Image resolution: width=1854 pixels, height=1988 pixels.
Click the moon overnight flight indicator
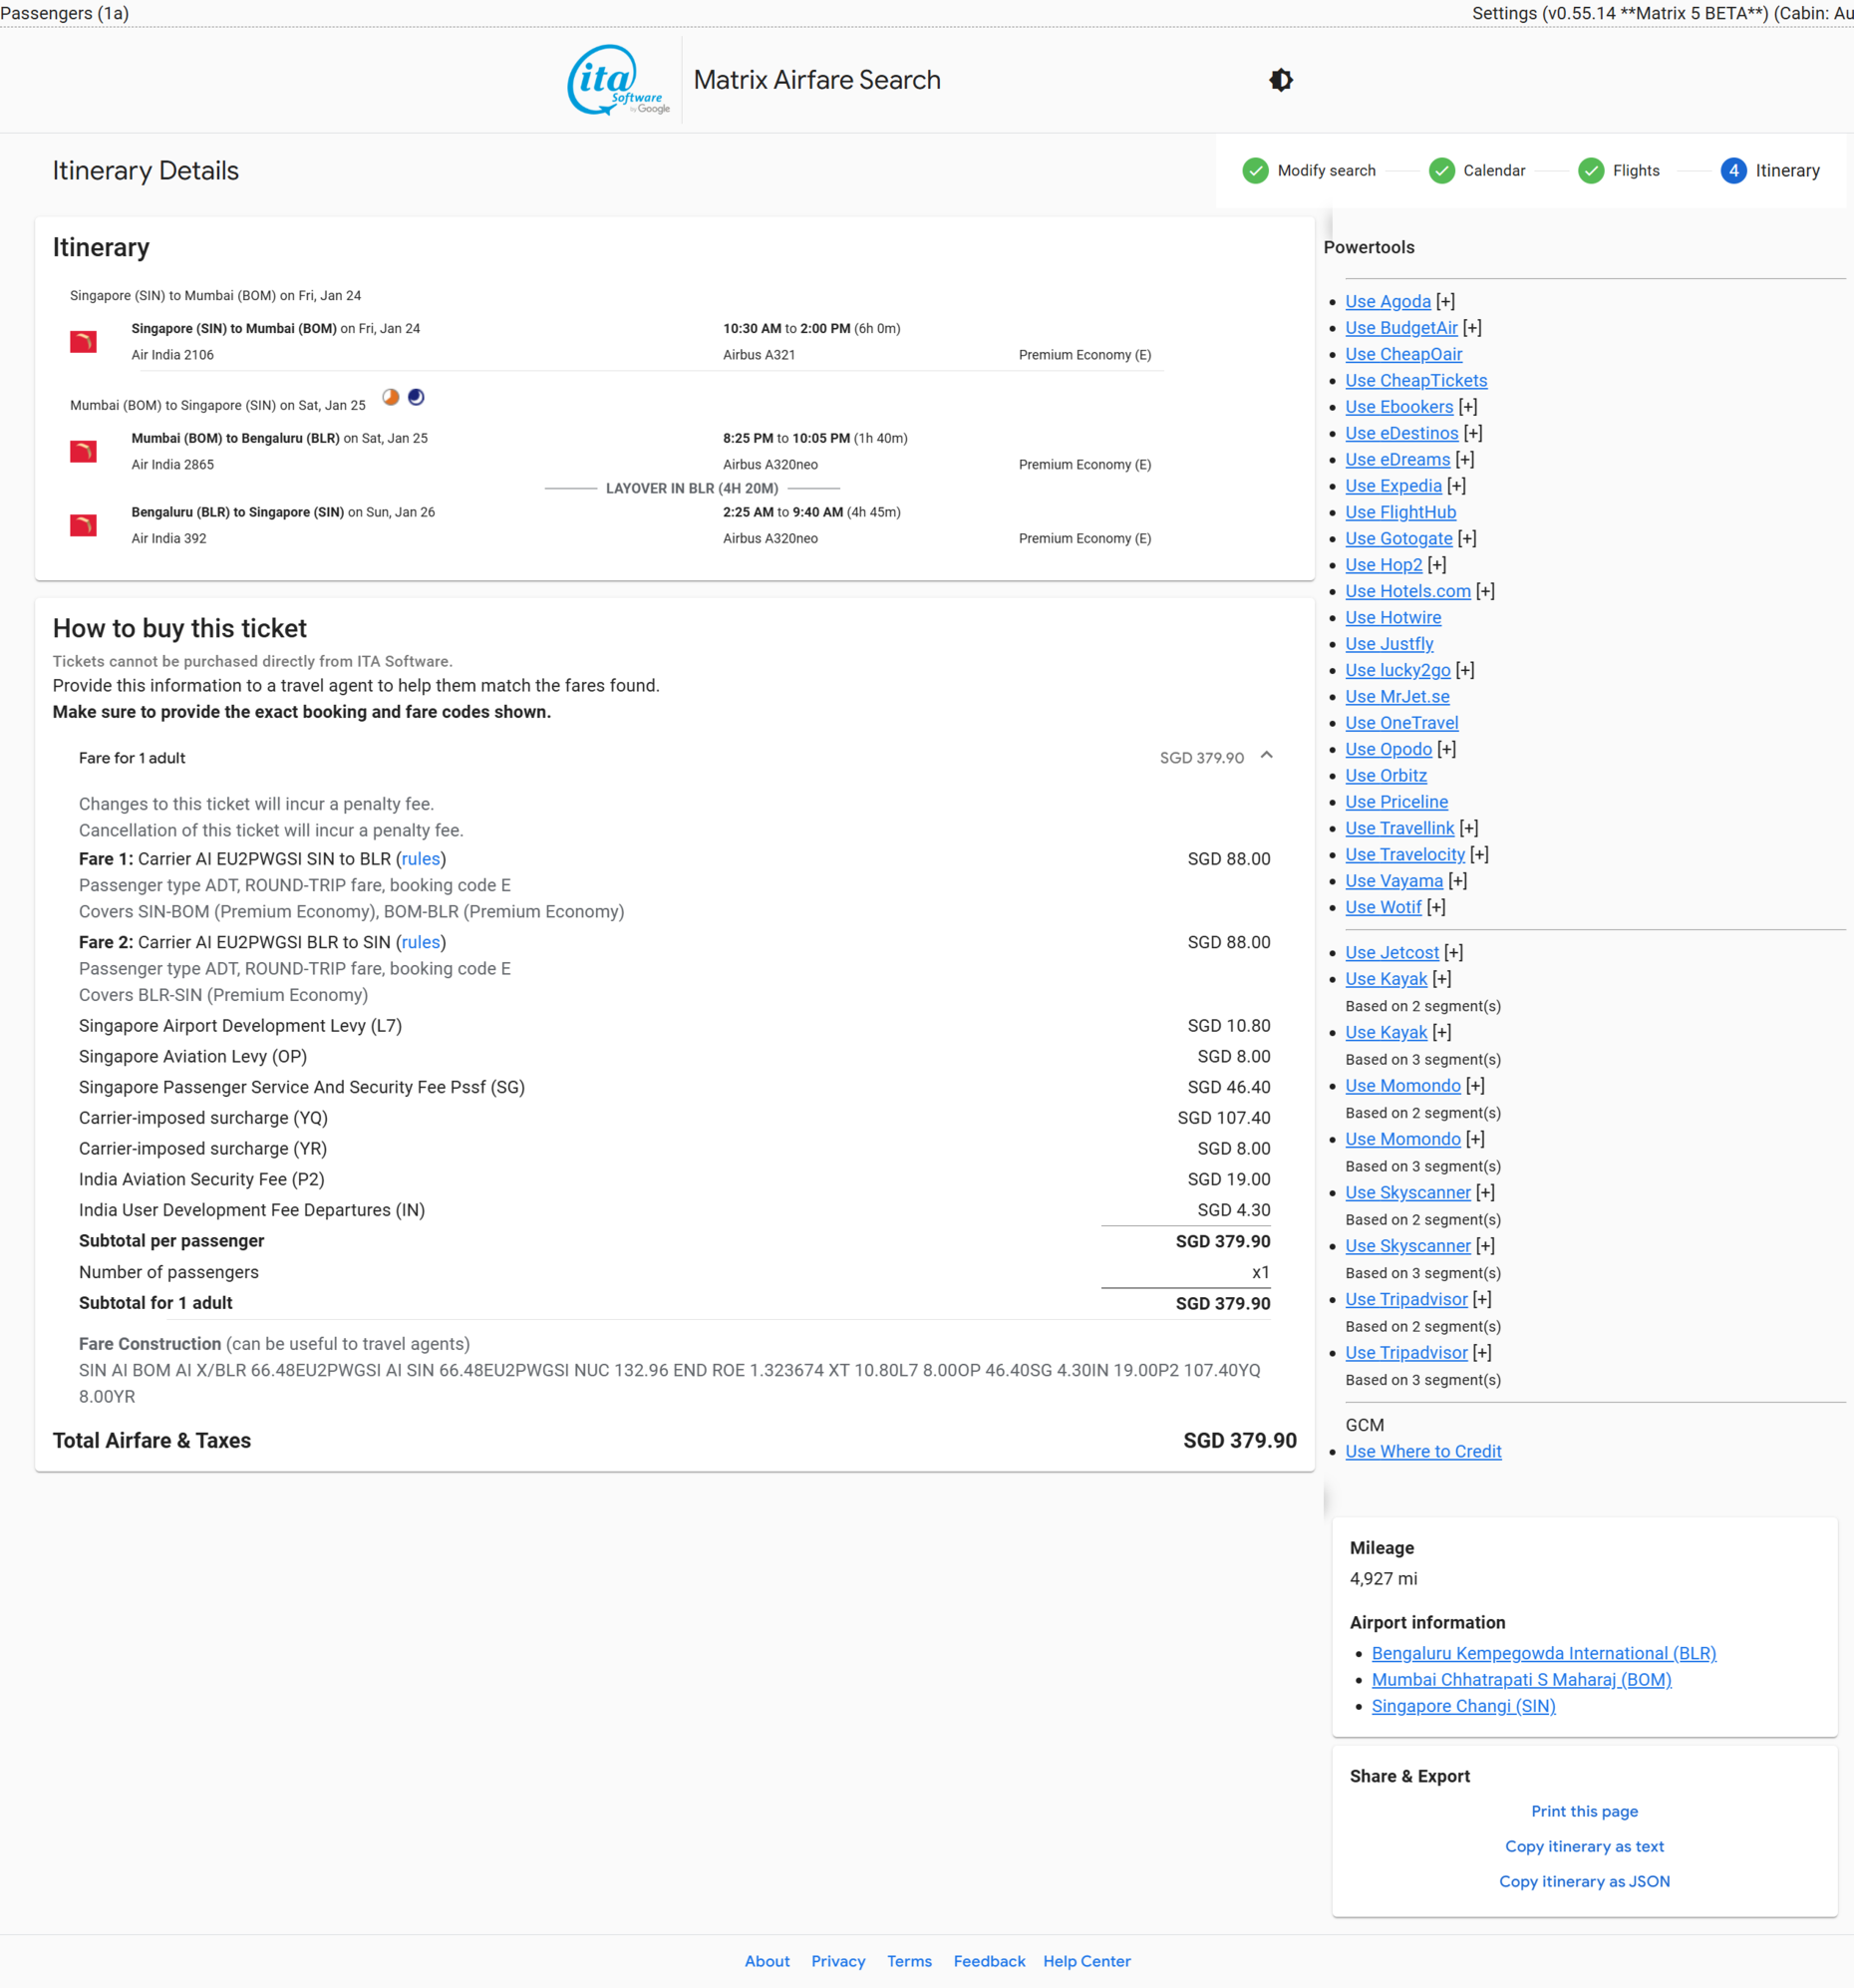[x=415, y=397]
